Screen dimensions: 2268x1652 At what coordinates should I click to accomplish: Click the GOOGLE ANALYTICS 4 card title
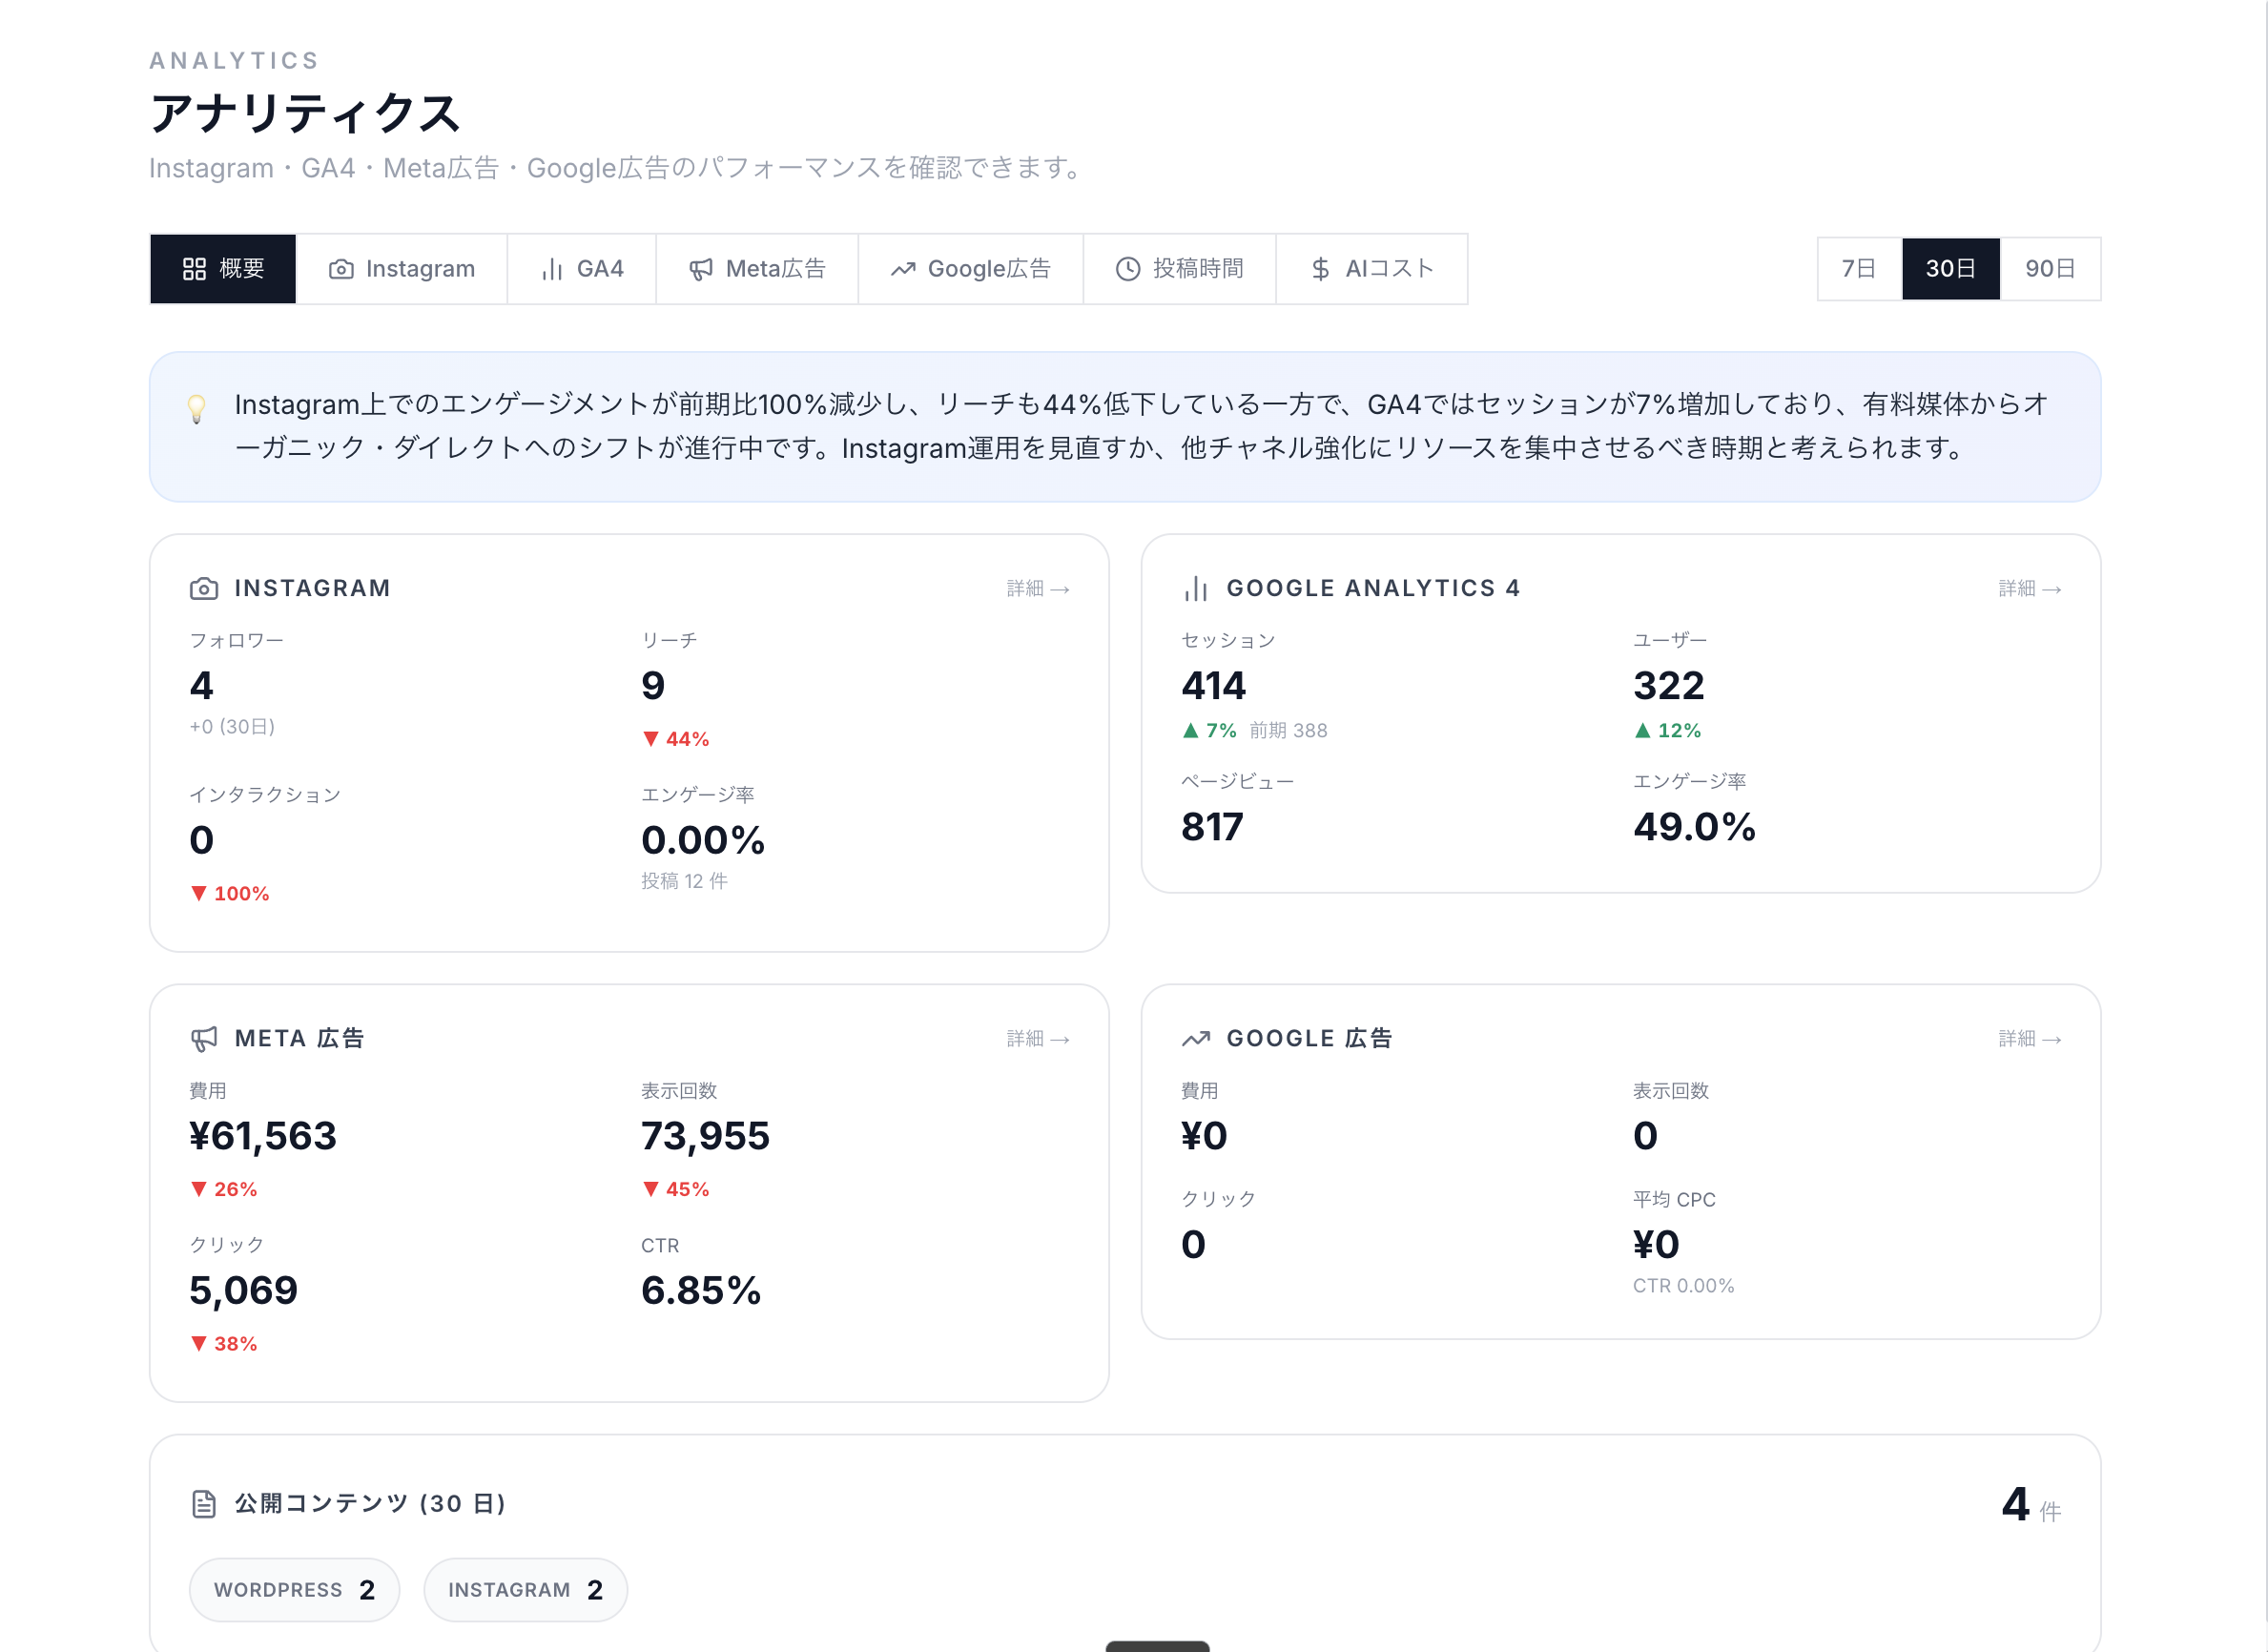click(1373, 589)
